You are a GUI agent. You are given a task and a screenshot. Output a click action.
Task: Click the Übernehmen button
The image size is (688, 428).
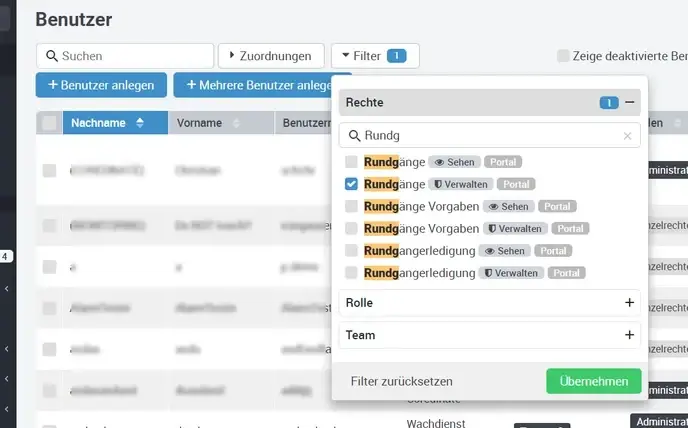point(593,381)
